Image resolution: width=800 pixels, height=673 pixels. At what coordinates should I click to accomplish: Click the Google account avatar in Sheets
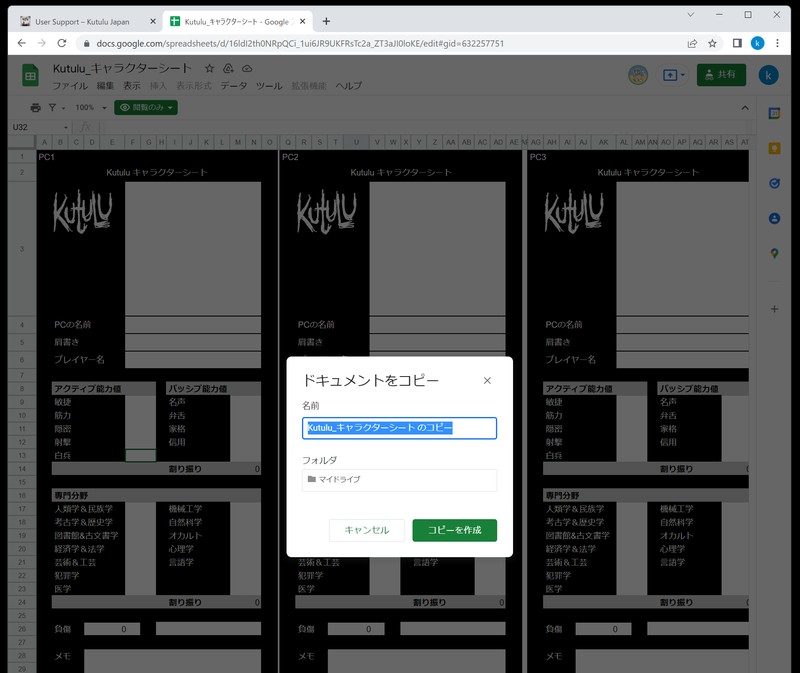[x=768, y=76]
